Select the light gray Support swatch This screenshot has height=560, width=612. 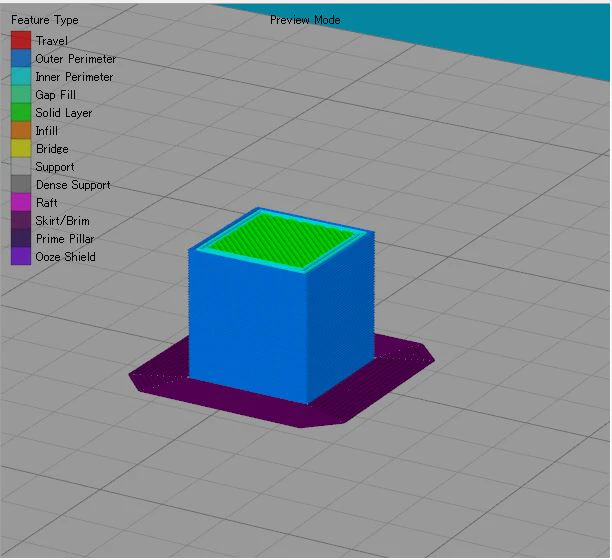point(21,166)
